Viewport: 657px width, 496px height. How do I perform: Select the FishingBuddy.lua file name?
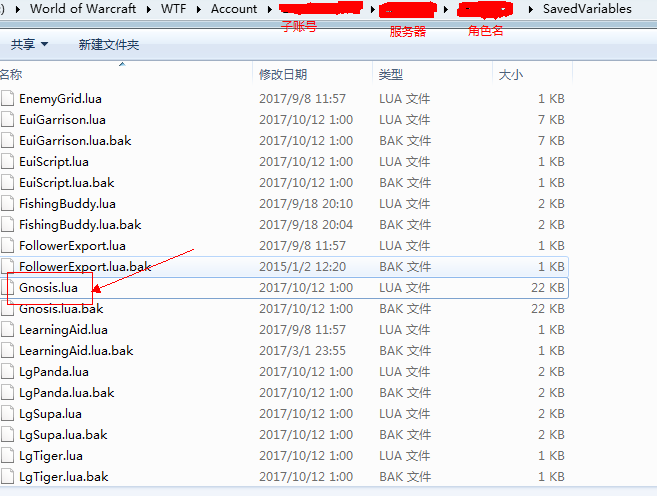click(67, 204)
